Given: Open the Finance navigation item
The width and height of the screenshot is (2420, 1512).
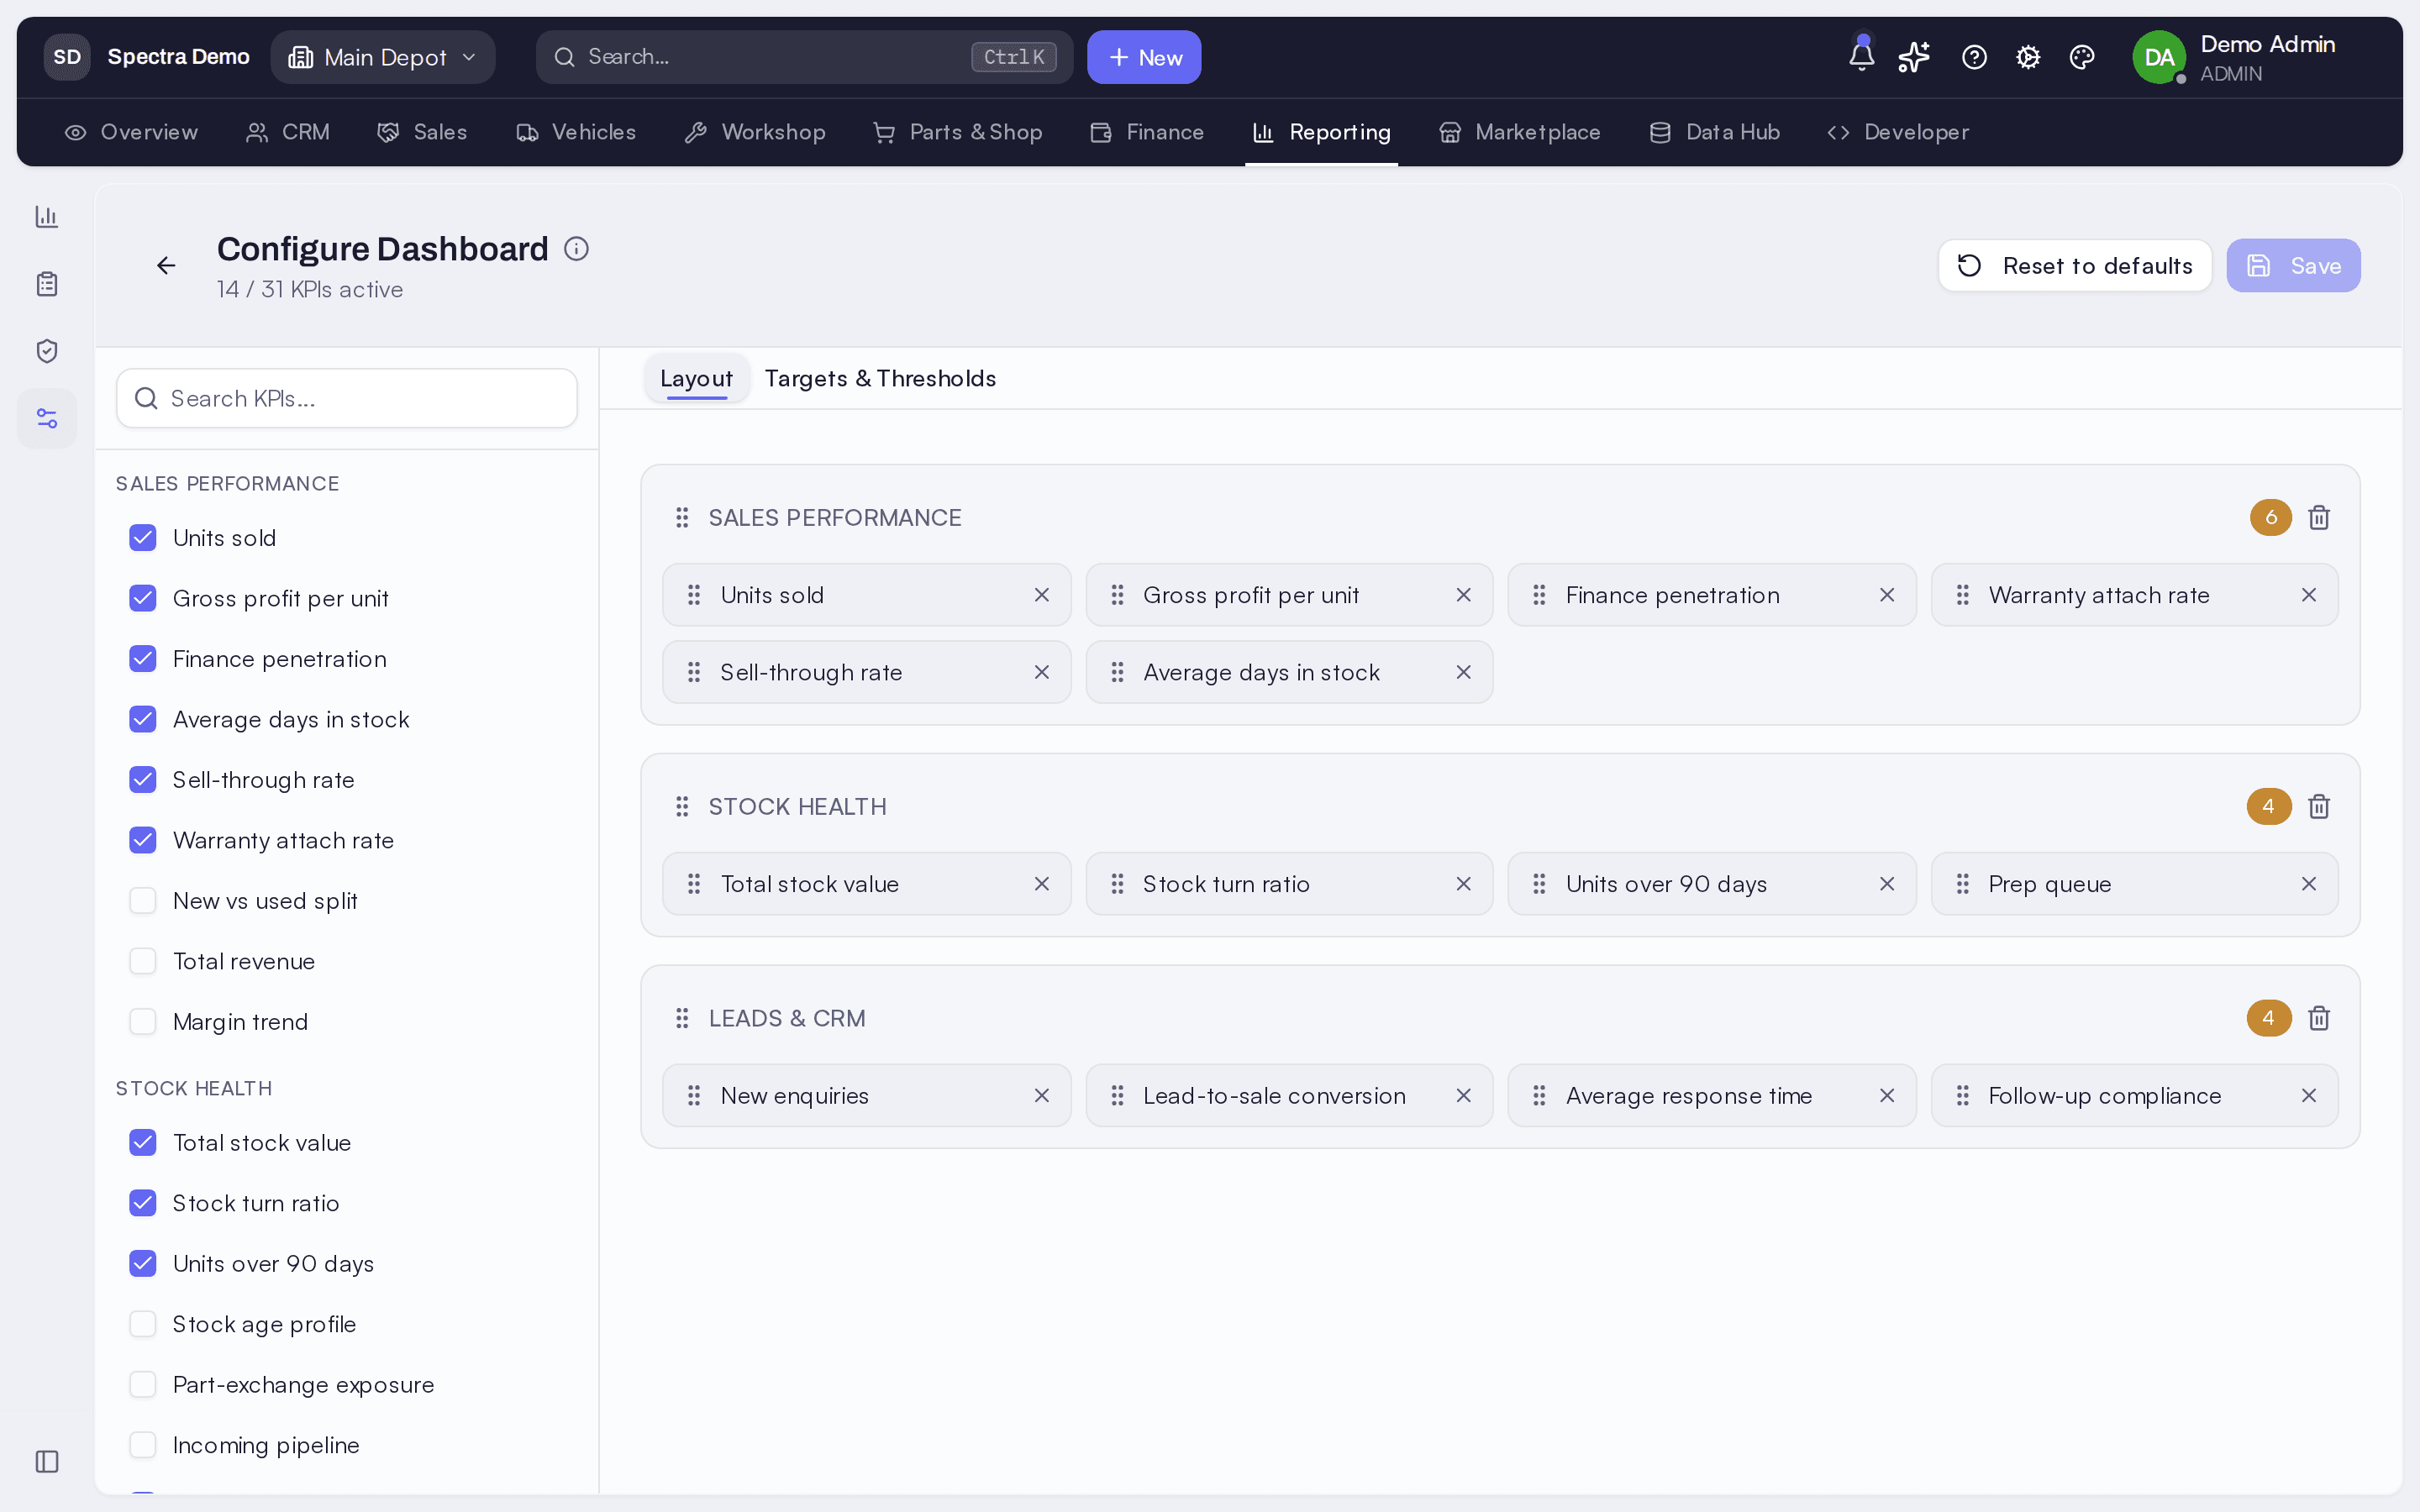Looking at the screenshot, I should coord(1147,132).
